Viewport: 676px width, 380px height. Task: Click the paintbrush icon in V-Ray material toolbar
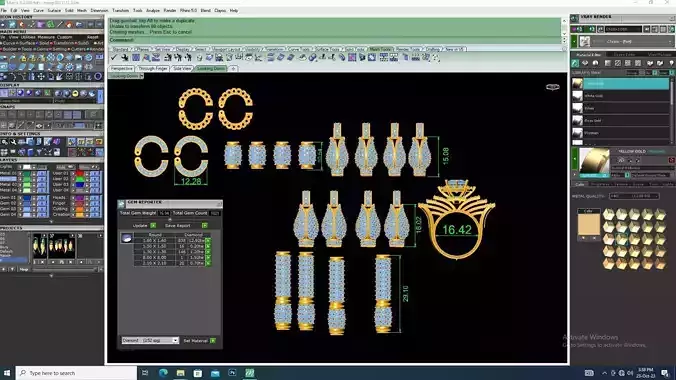tap(575, 63)
